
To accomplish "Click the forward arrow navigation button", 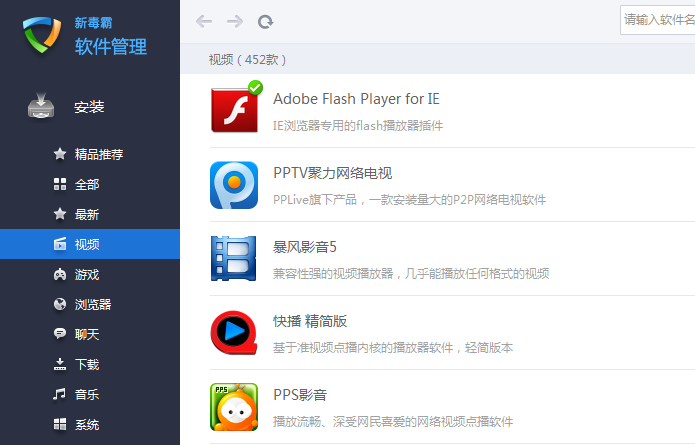I will click(x=234, y=21).
